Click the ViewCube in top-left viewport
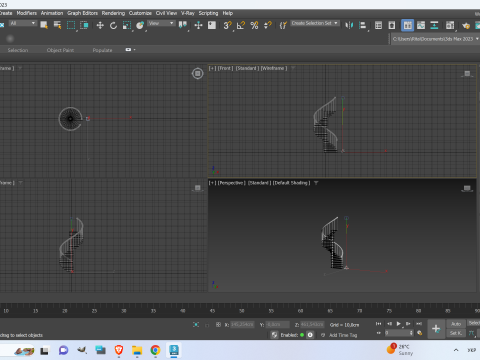 tap(197, 73)
